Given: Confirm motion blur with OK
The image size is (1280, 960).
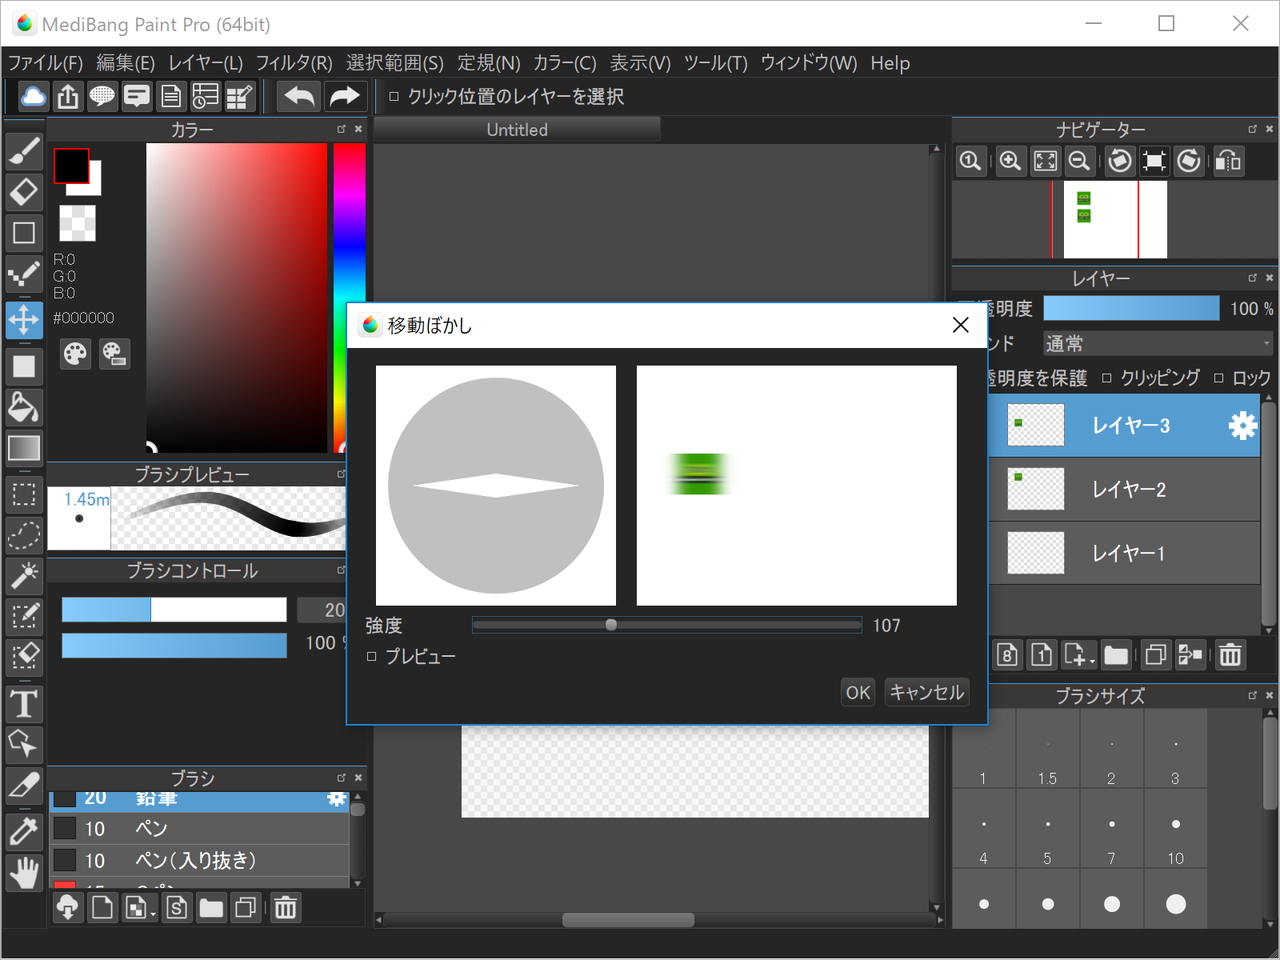Looking at the screenshot, I should [858, 692].
